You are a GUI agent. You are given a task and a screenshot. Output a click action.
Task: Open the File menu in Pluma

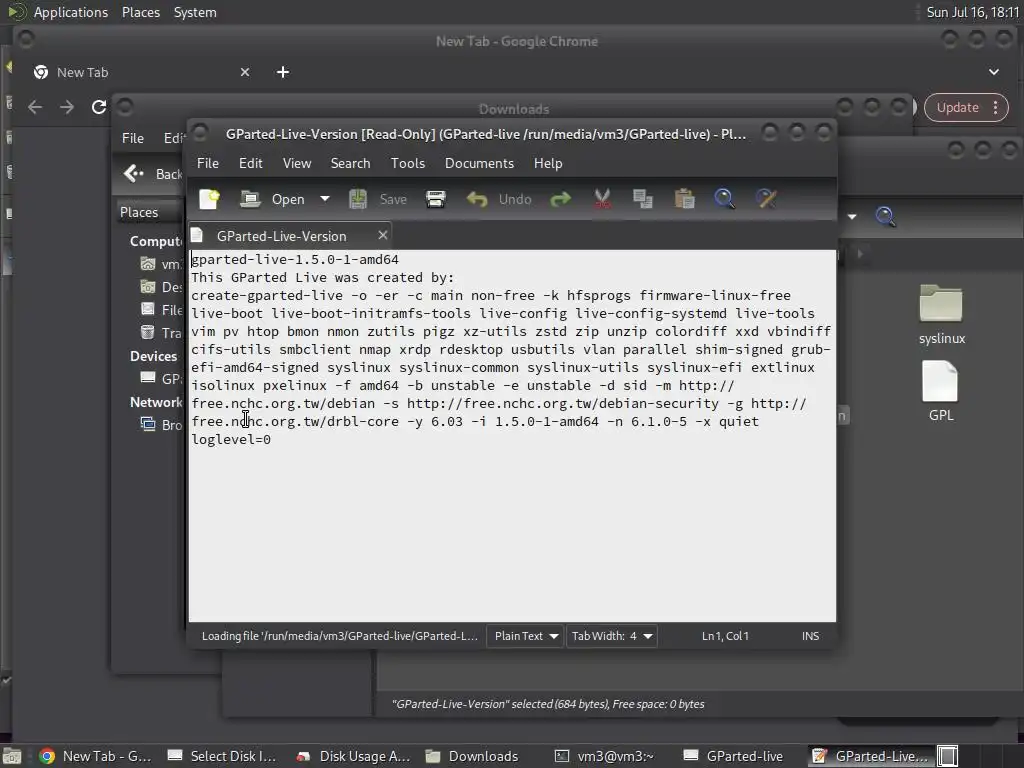pyautogui.click(x=208, y=163)
